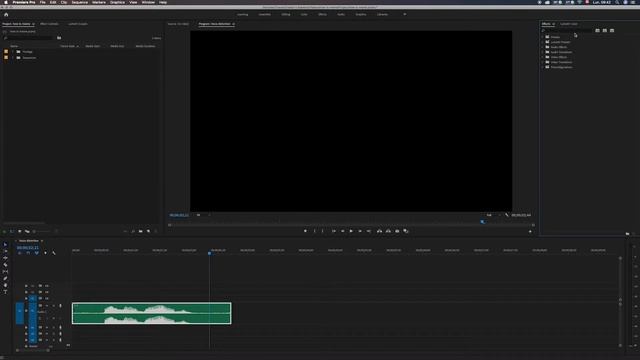
Task: Go to the Premiere Pro Home screen
Action: click(x=6, y=14)
